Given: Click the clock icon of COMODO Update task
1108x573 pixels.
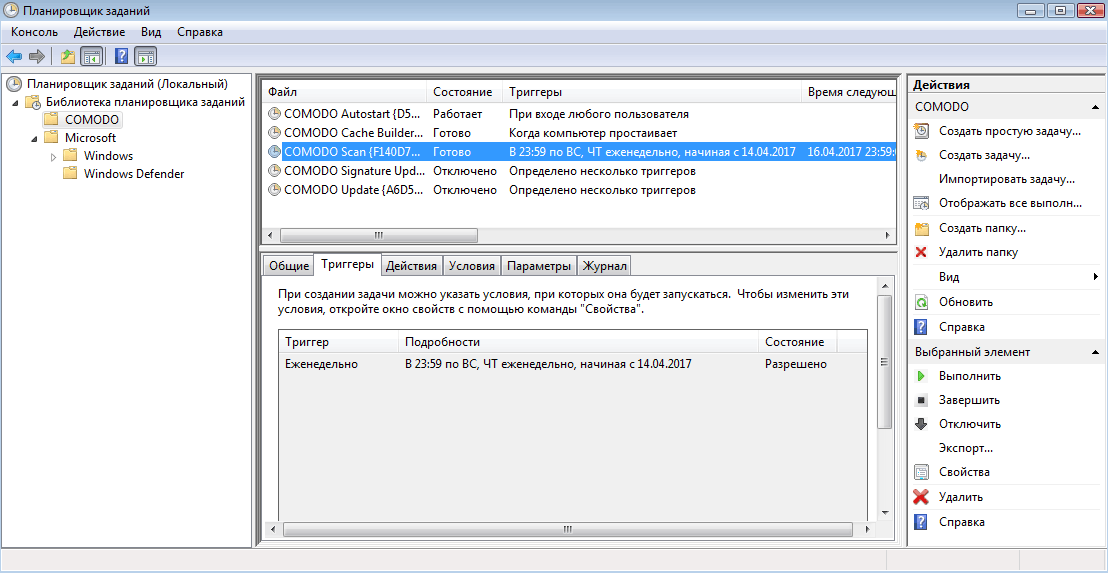Looking at the screenshot, I should [274, 190].
